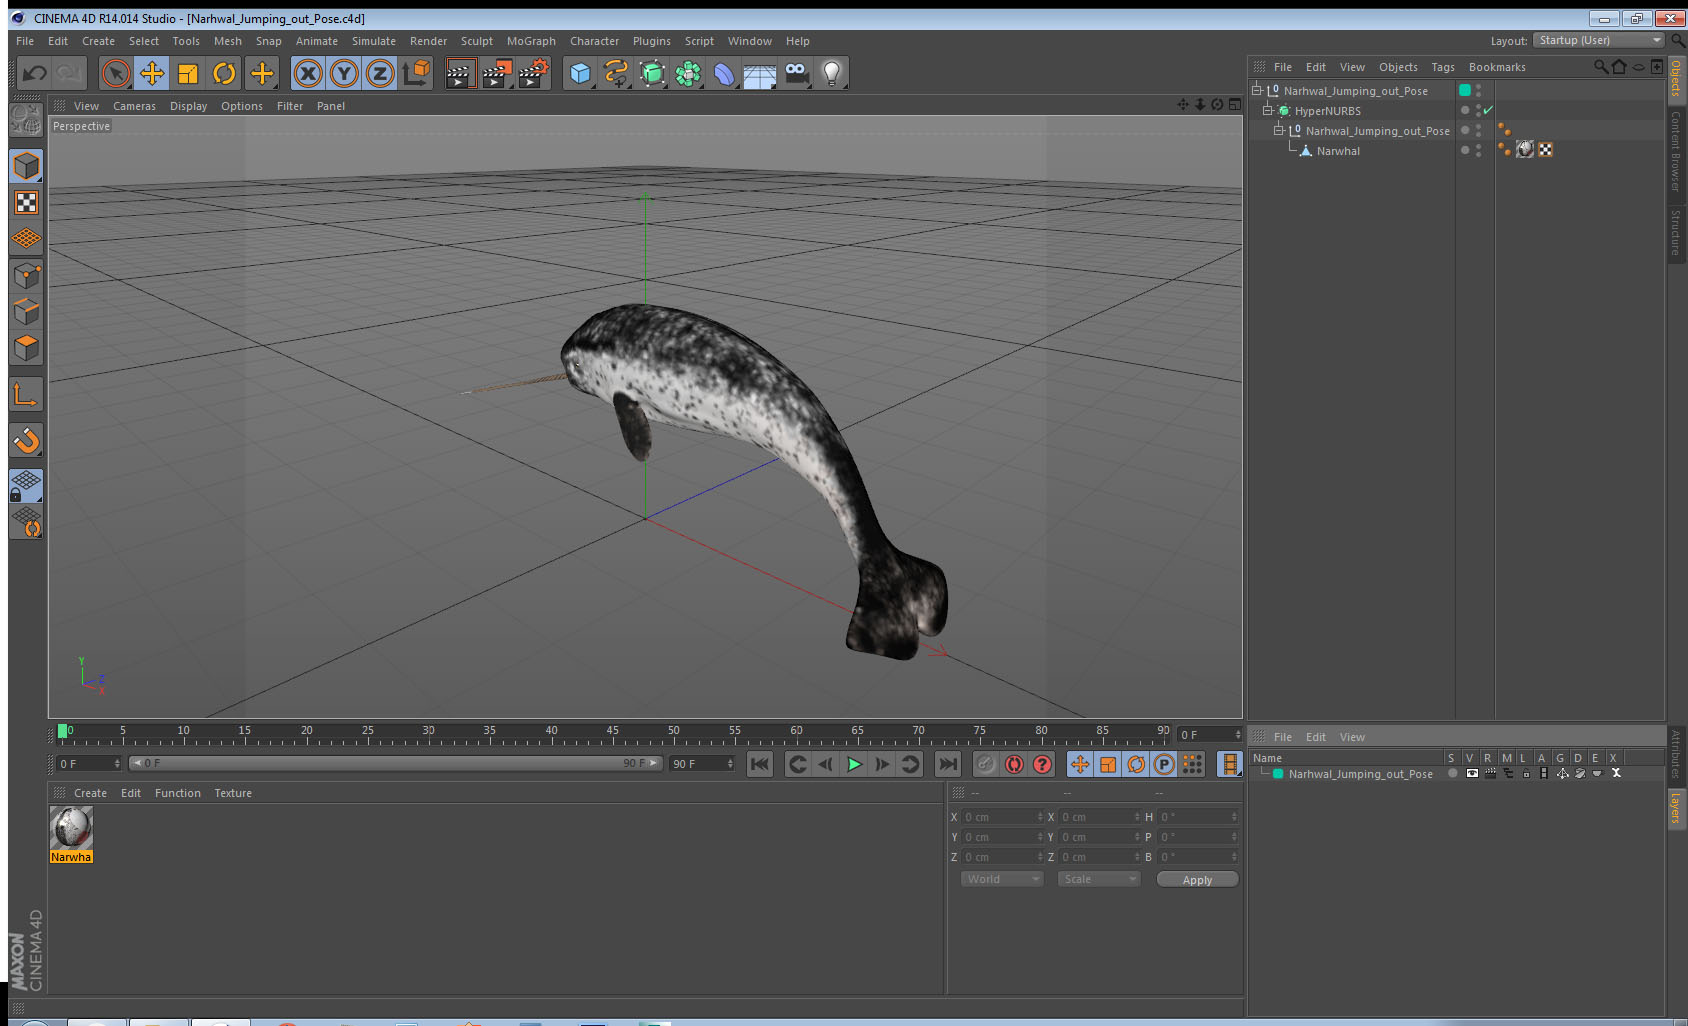Image resolution: width=1688 pixels, height=1026 pixels.
Task: Add a HyperNURBS generator object
Action: pos(652,73)
